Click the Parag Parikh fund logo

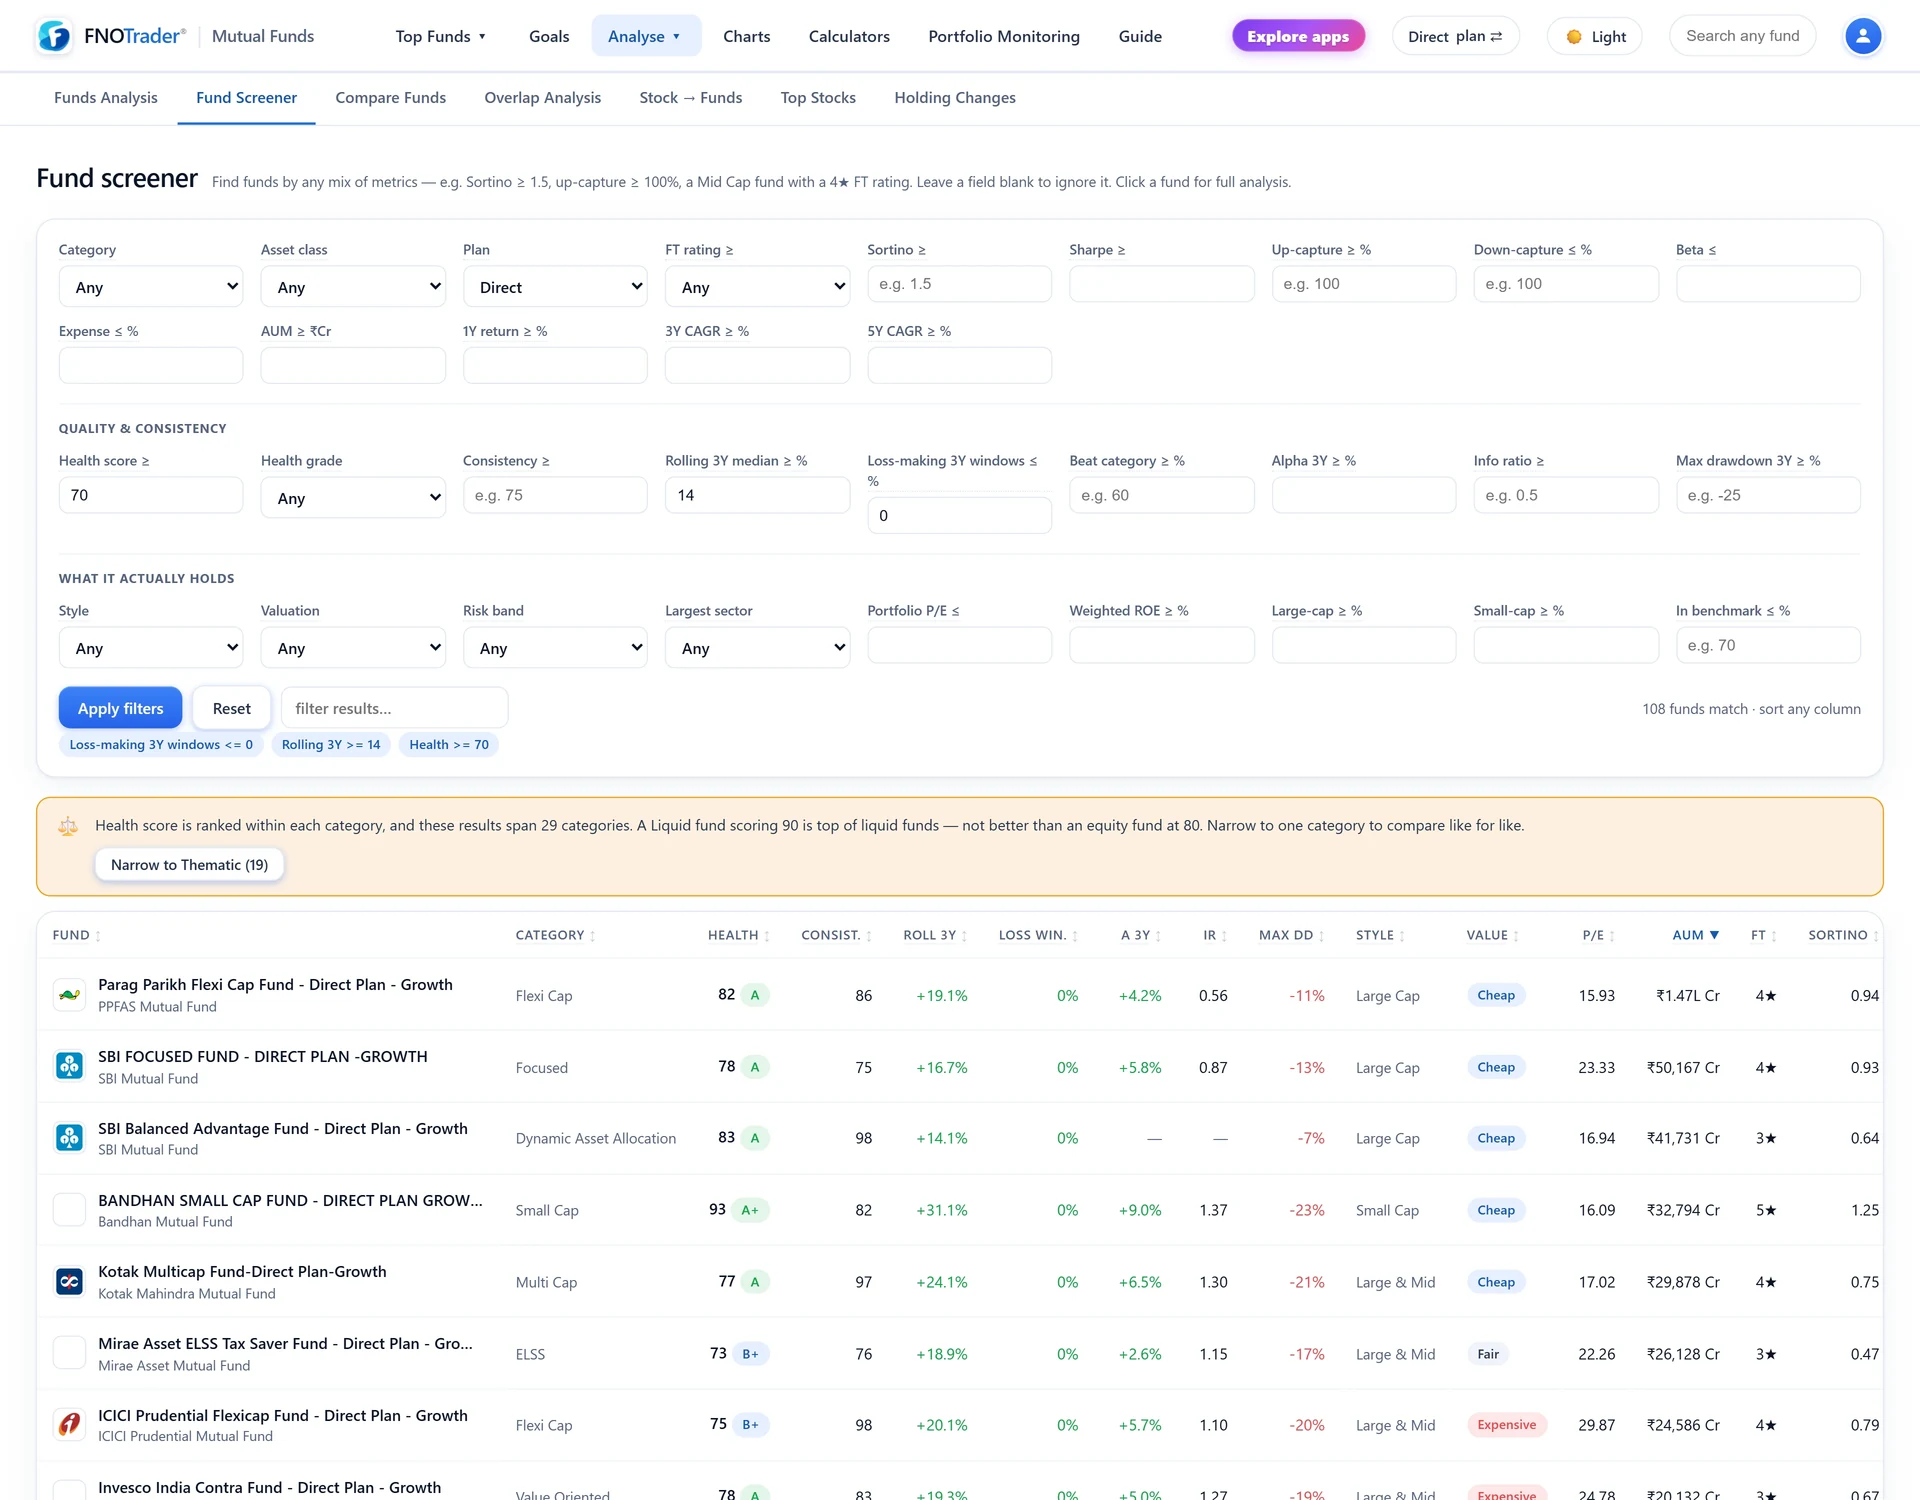(69, 995)
